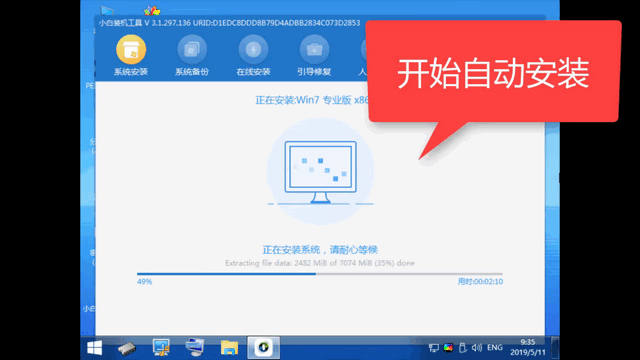Click the 正在安装:Win7 专业版 heading
This screenshot has width=640, height=360.
click(x=312, y=100)
